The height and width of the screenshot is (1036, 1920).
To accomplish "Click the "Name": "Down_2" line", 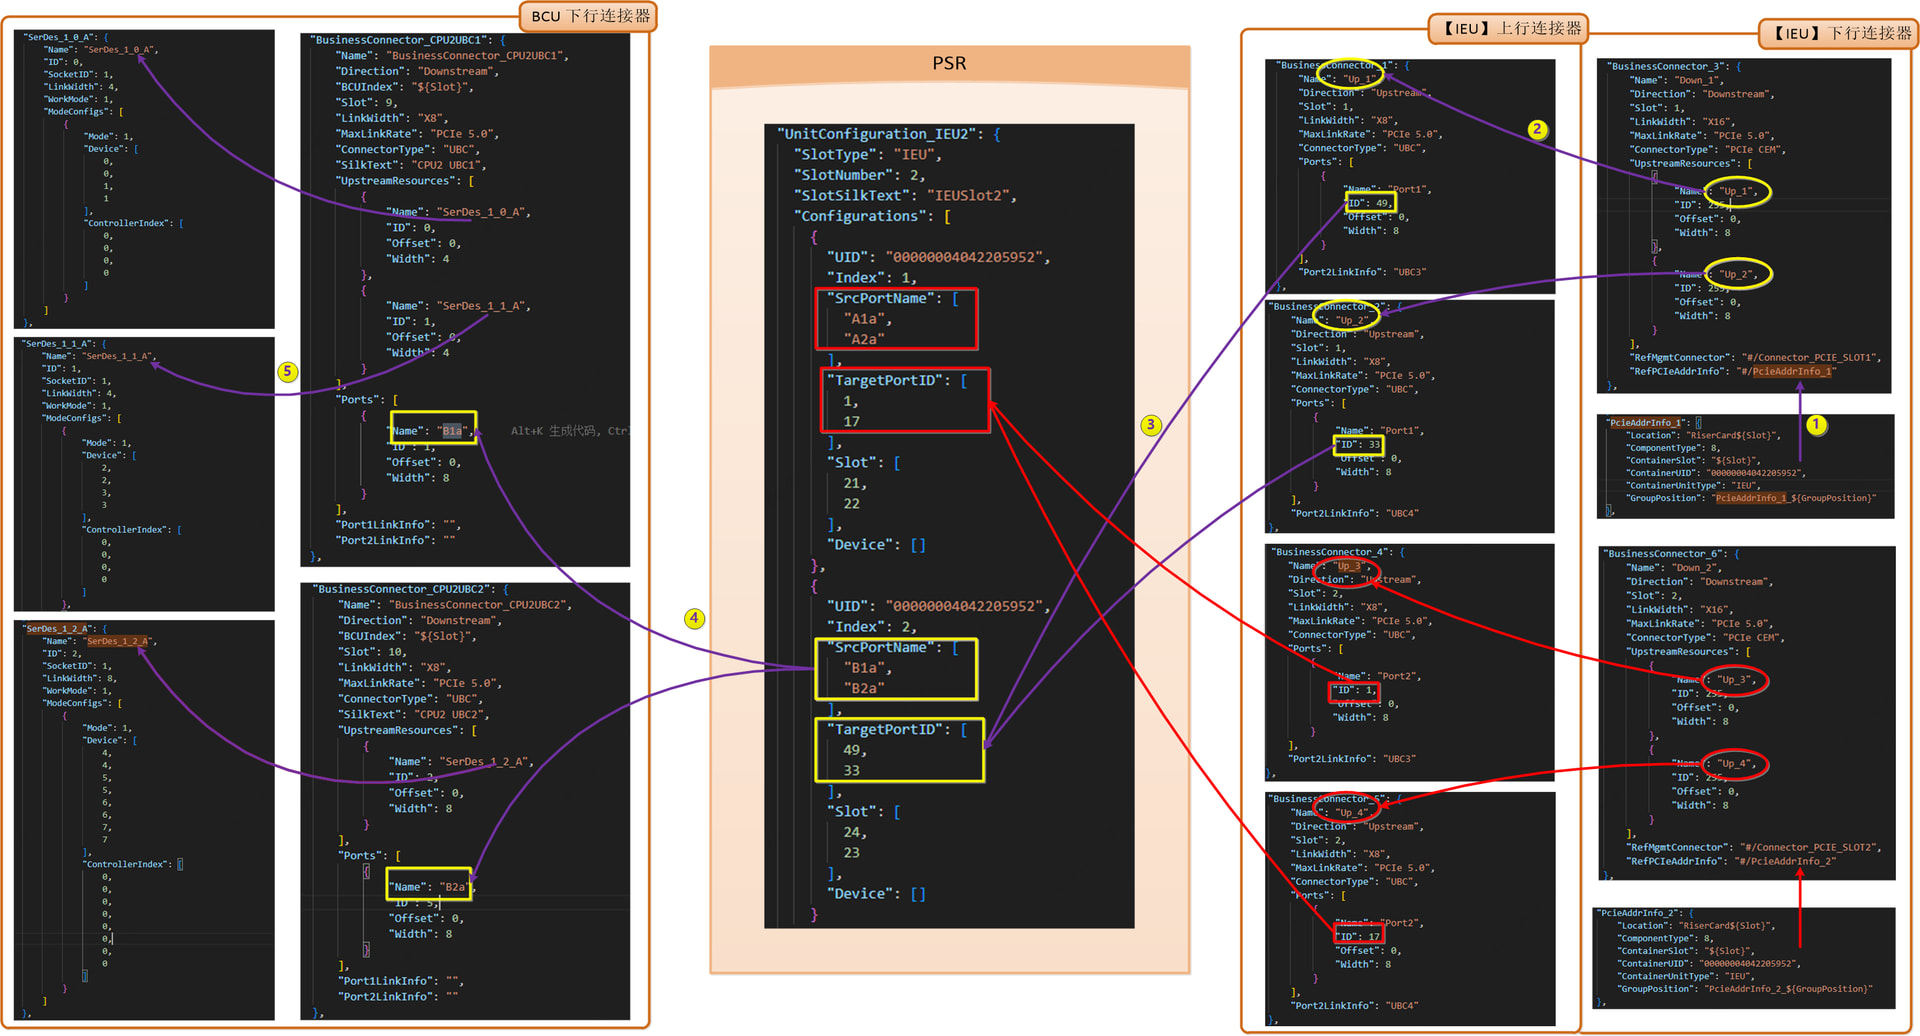I will point(1674,567).
